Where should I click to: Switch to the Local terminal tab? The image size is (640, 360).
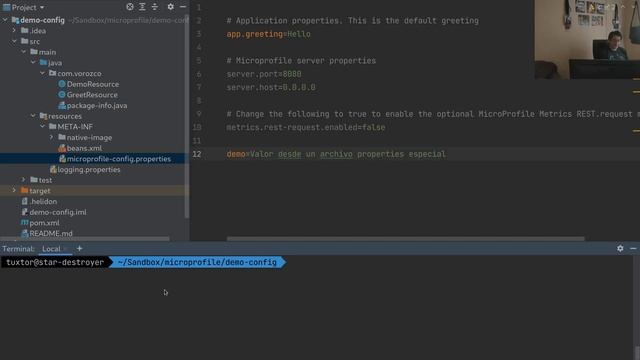(x=51, y=249)
